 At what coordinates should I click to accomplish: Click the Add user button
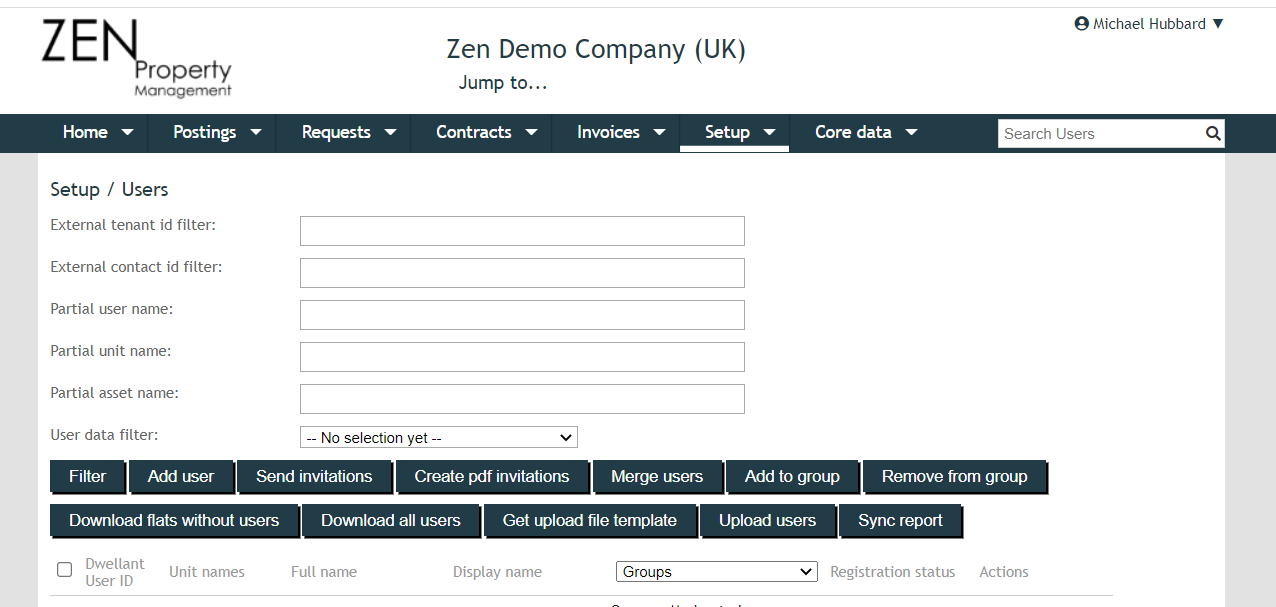pos(181,476)
